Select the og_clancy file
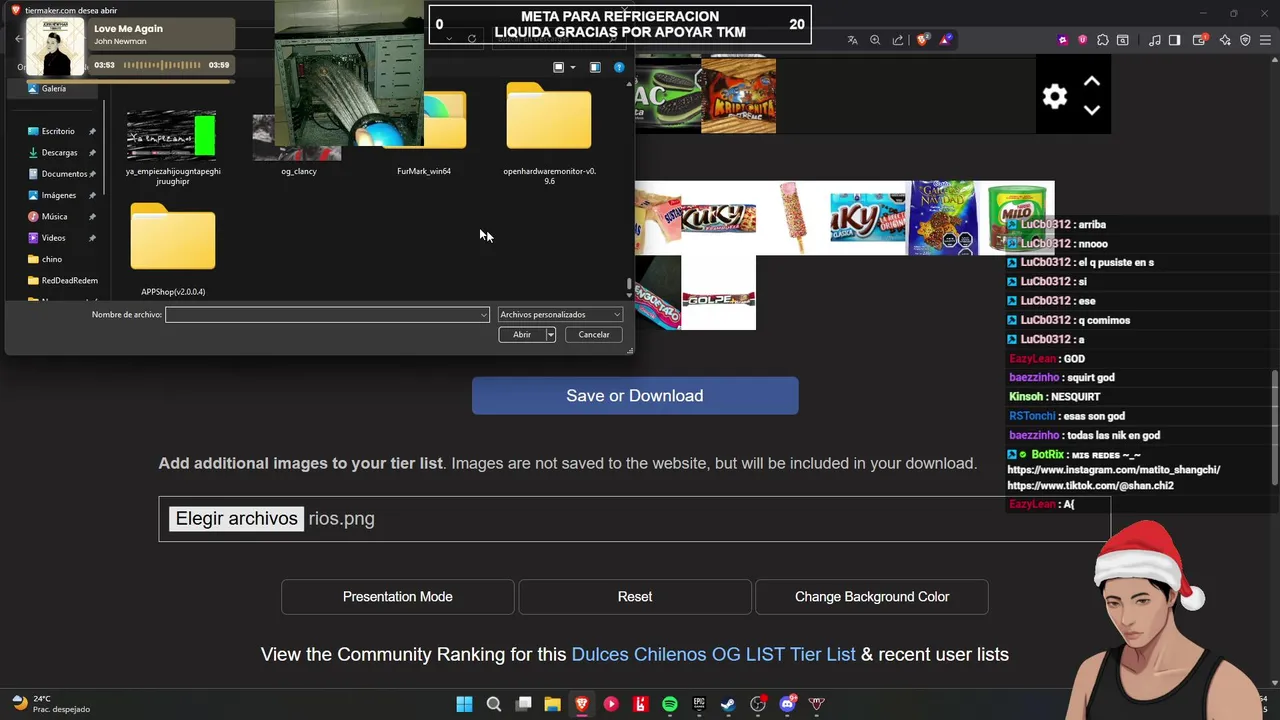The image size is (1280, 720). pos(298,146)
